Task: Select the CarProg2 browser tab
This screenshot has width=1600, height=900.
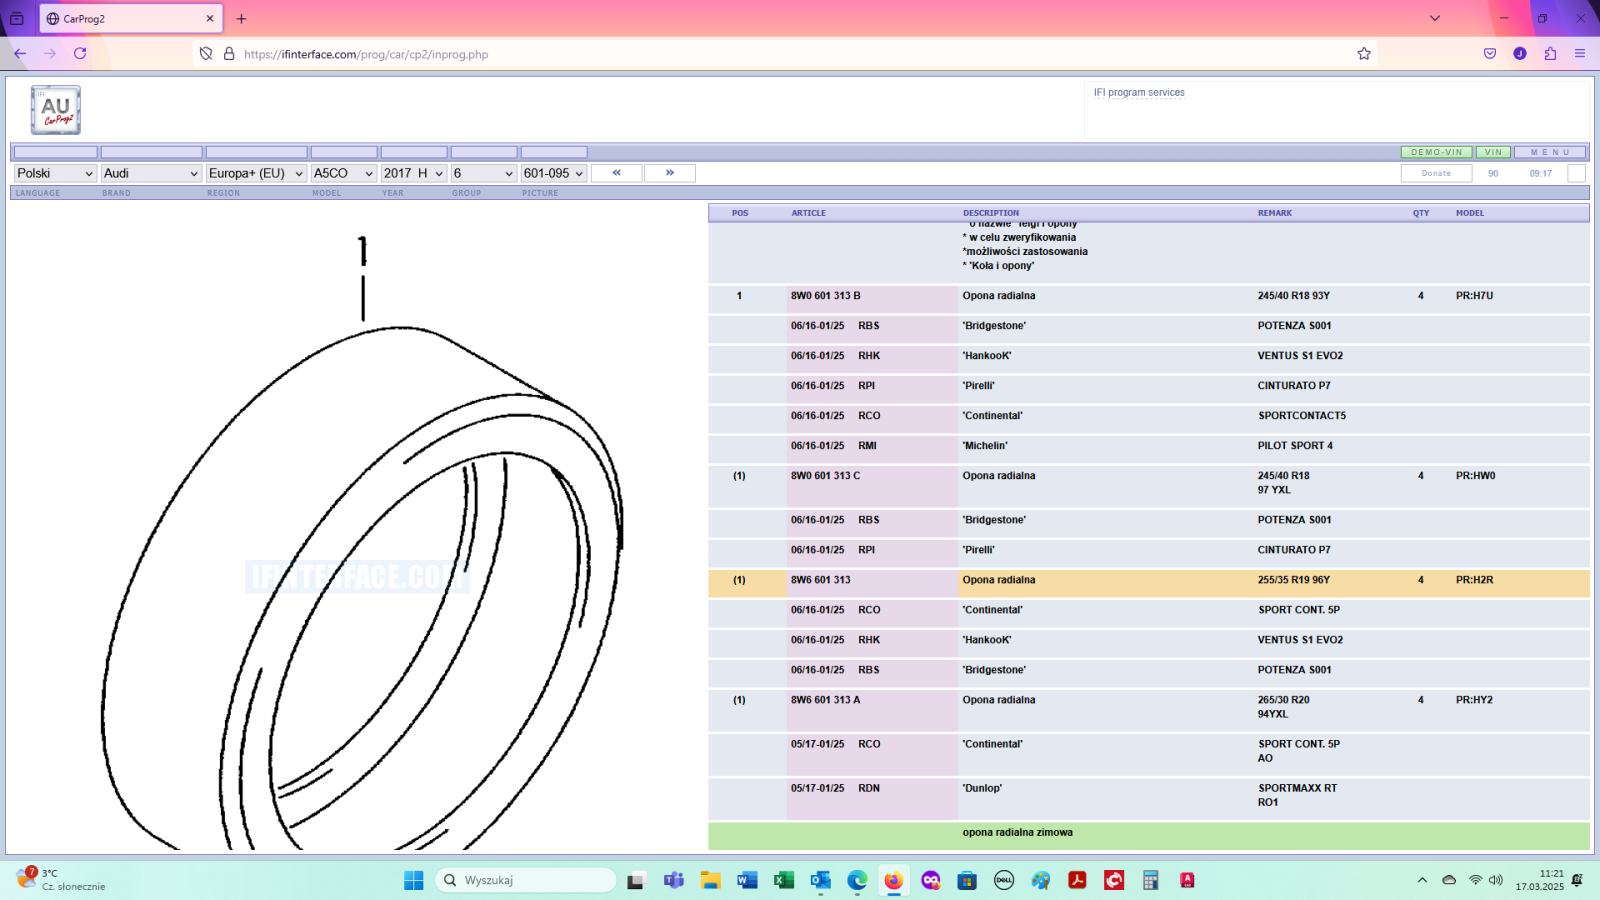Action: click(130, 19)
